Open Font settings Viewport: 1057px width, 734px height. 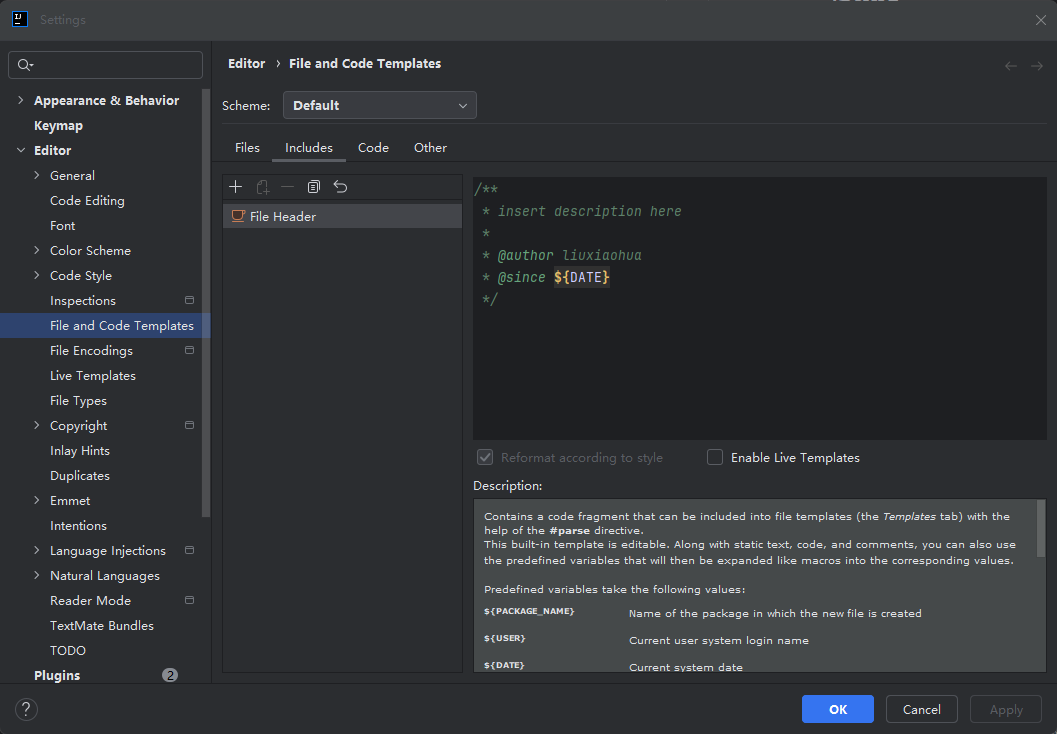(63, 225)
